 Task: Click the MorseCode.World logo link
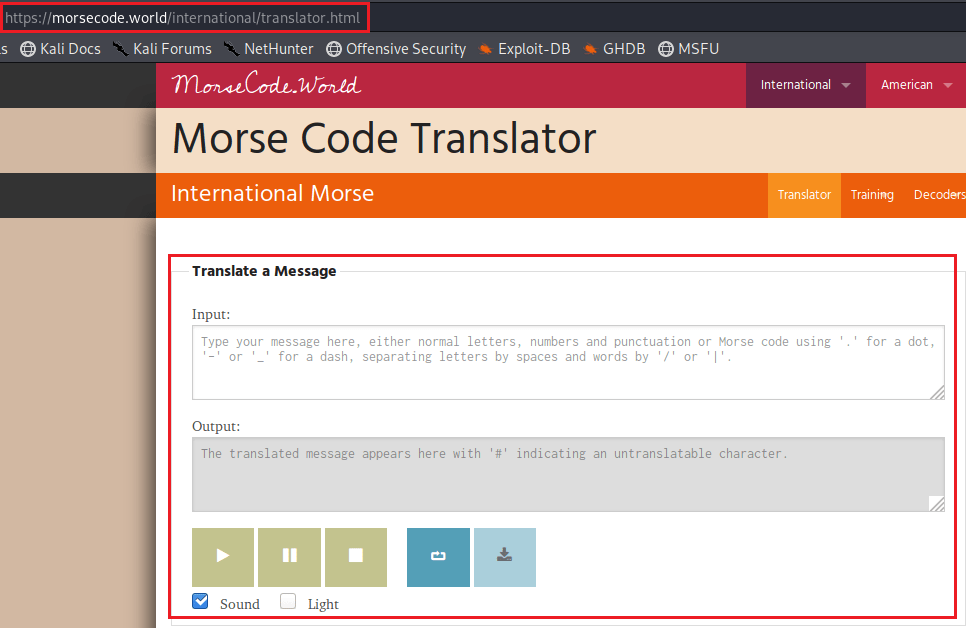266,85
